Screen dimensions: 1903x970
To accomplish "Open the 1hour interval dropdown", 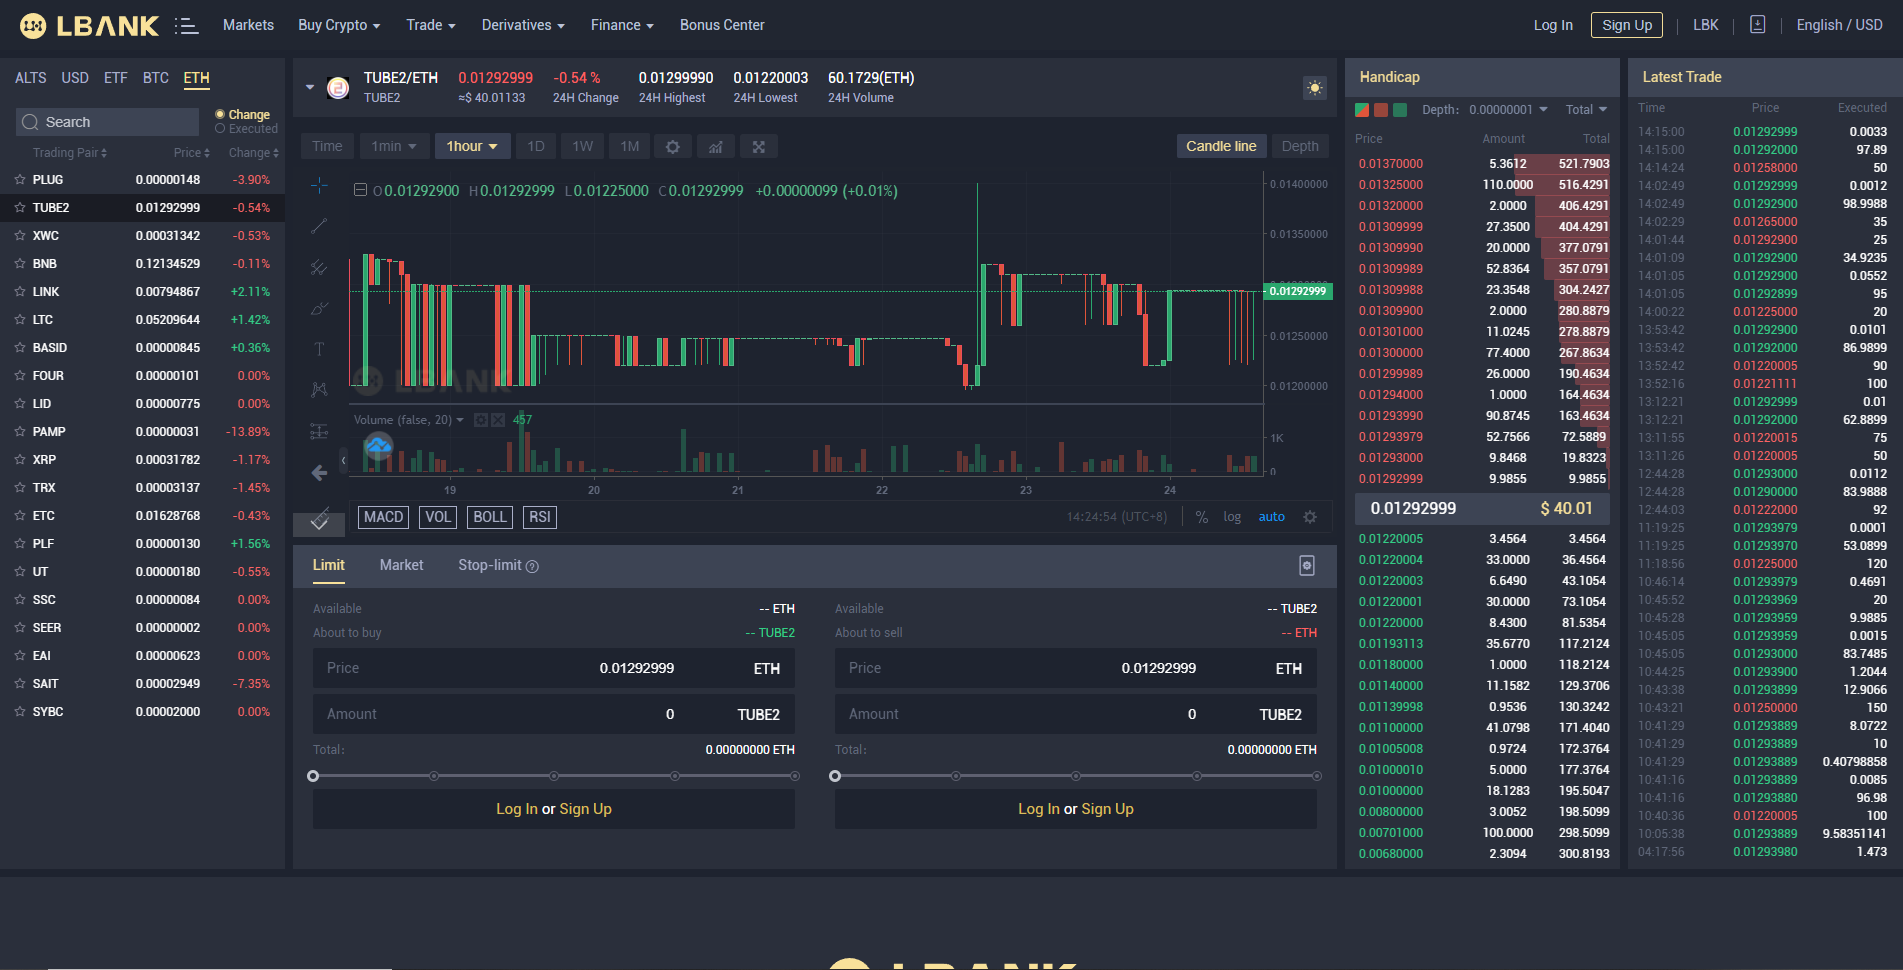I will click(x=472, y=146).
